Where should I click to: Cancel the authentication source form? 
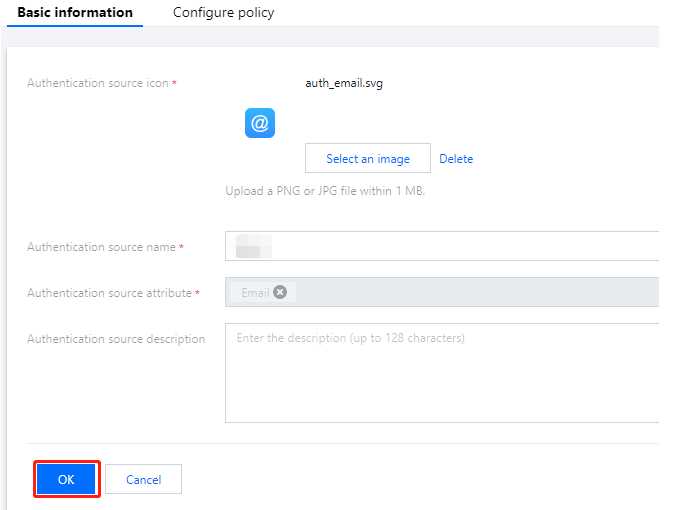pyautogui.click(x=143, y=479)
